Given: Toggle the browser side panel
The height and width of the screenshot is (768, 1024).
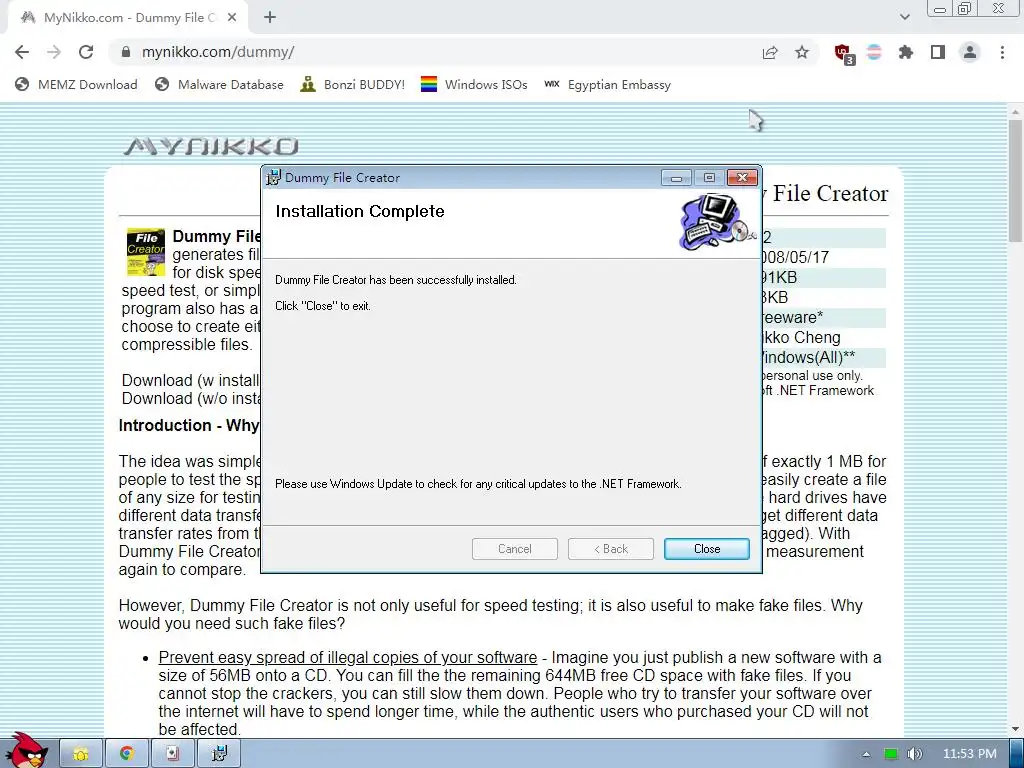Looking at the screenshot, I should coord(938,52).
